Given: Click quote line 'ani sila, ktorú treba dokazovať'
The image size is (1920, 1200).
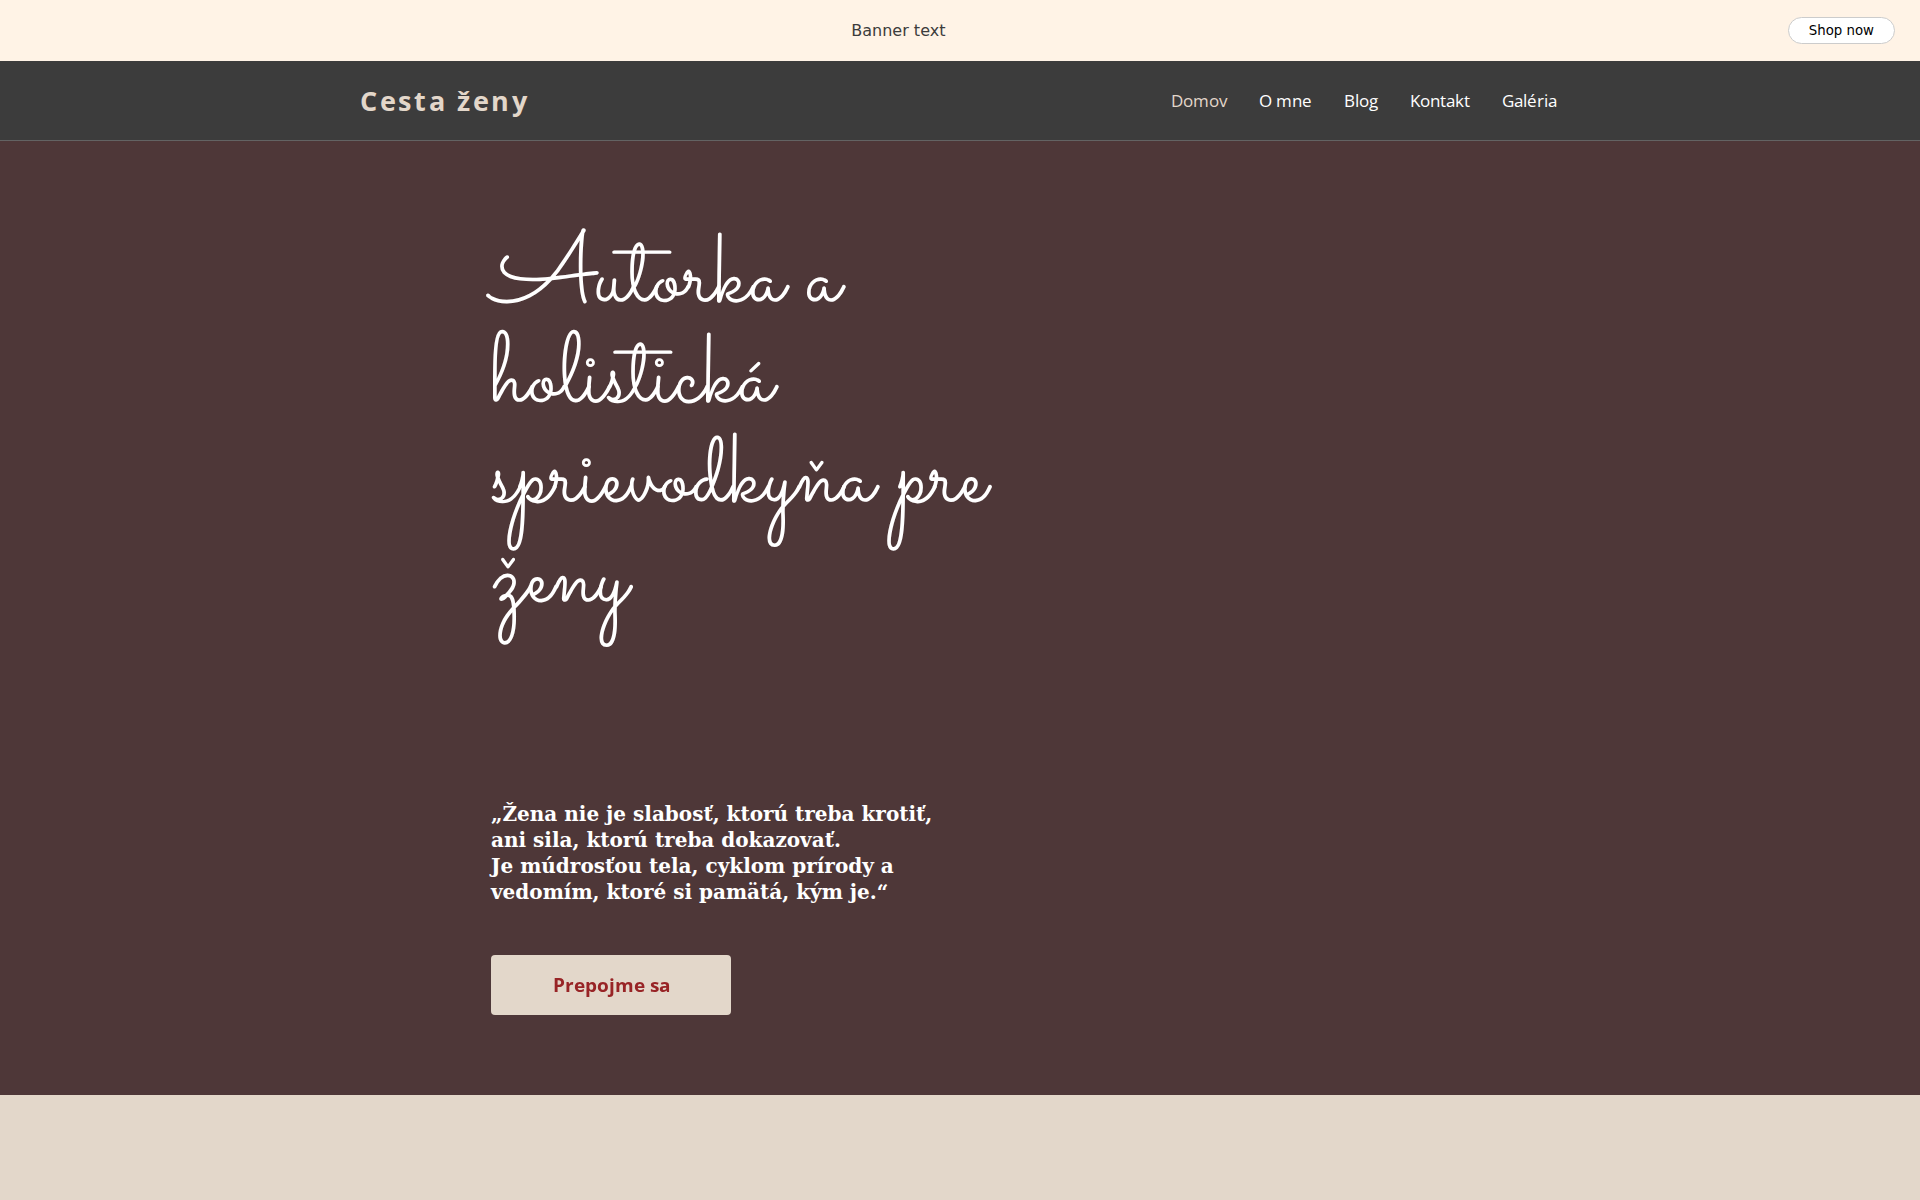Looking at the screenshot, I should (x=665, y=840).
